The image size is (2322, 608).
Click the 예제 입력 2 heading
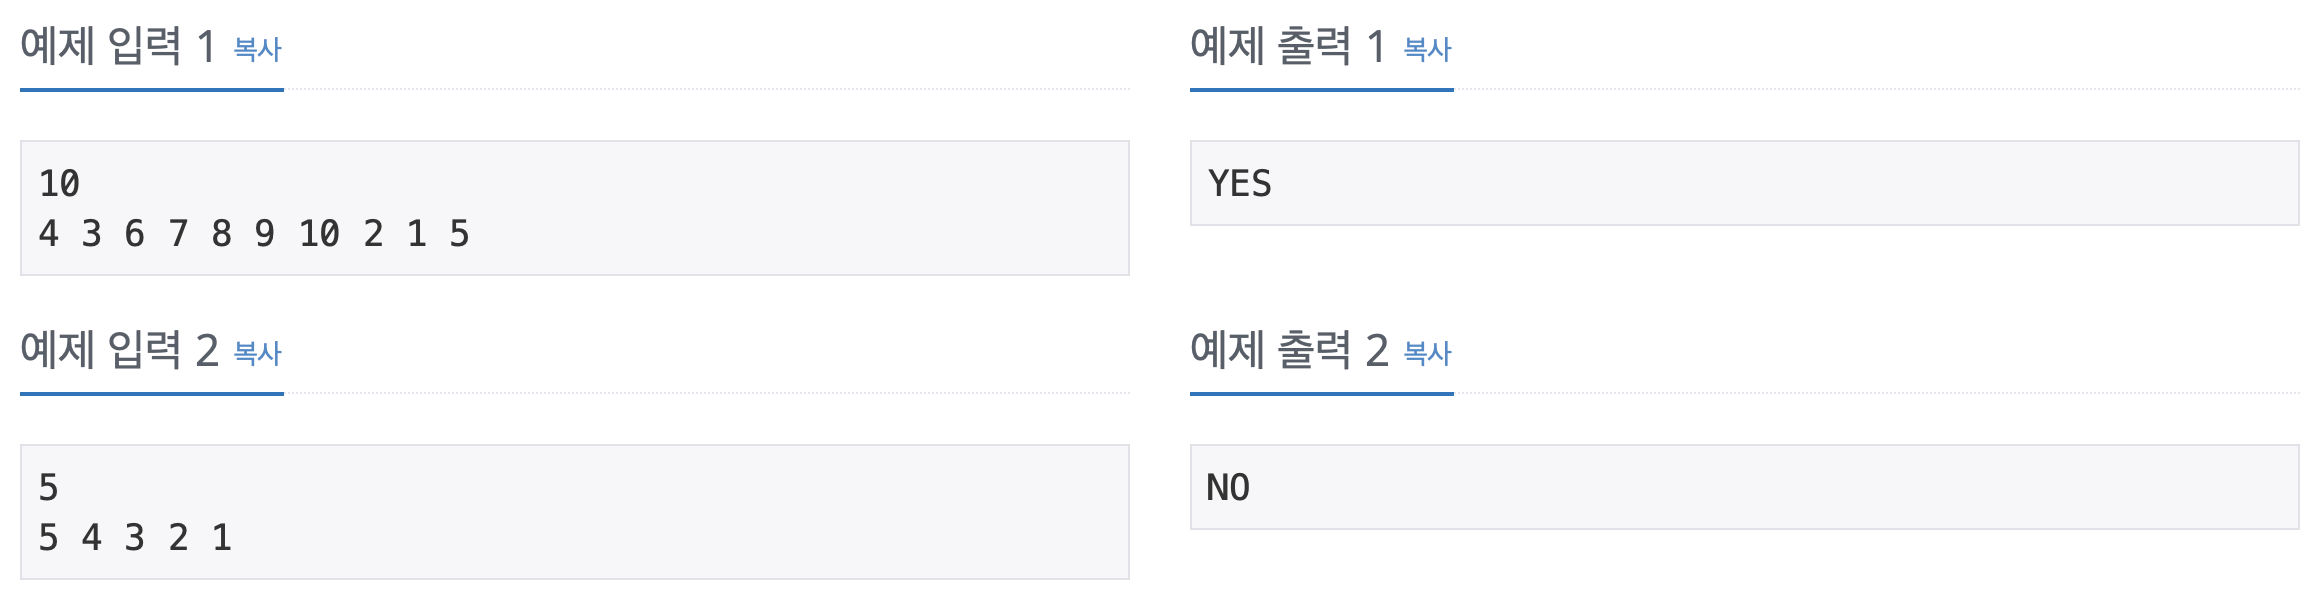[x=119, y=350]
